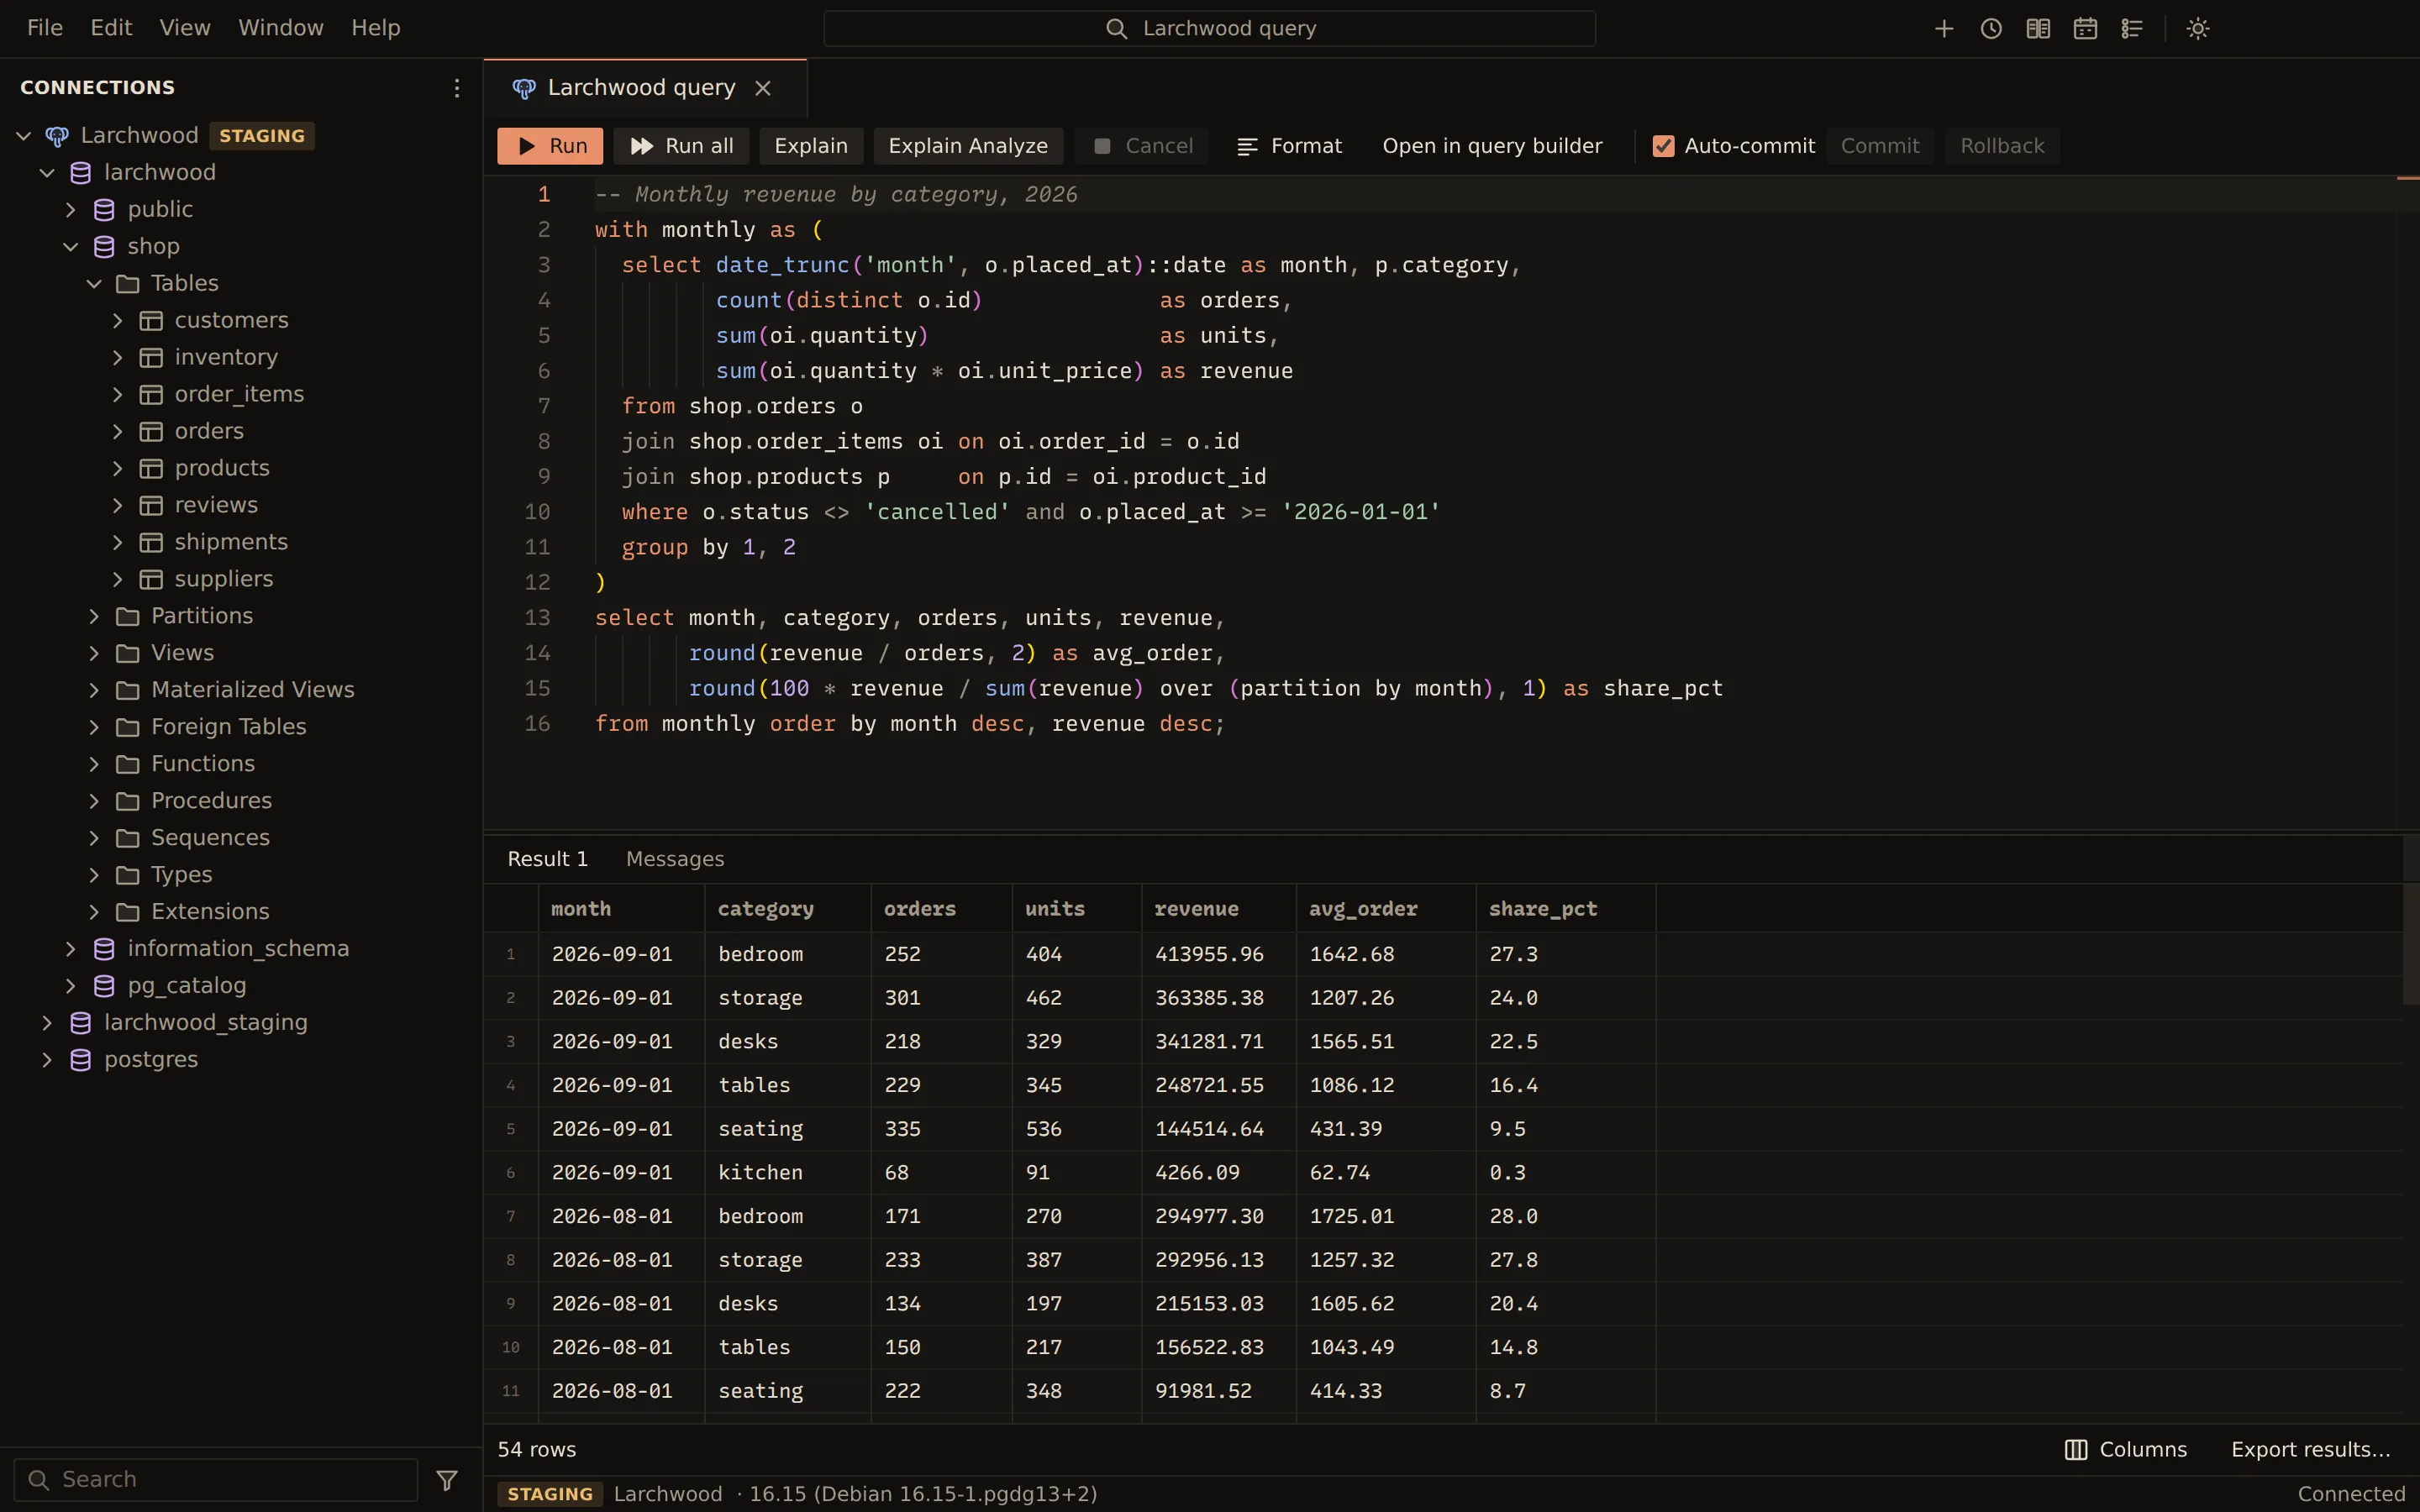This screenshot has height=1512, width=2420.
Task: Click the list icon in top toolbar
Action: click(2132, 29)
